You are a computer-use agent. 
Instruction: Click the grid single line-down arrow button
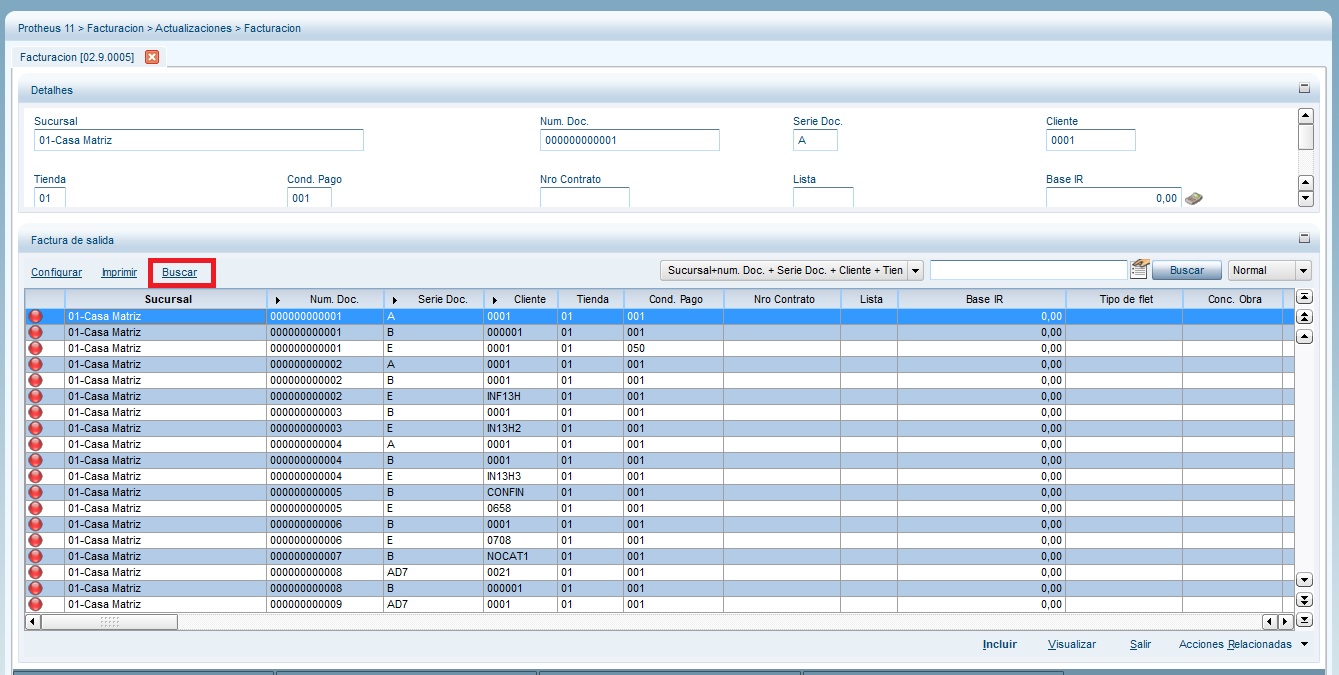tap(1304, 580)
